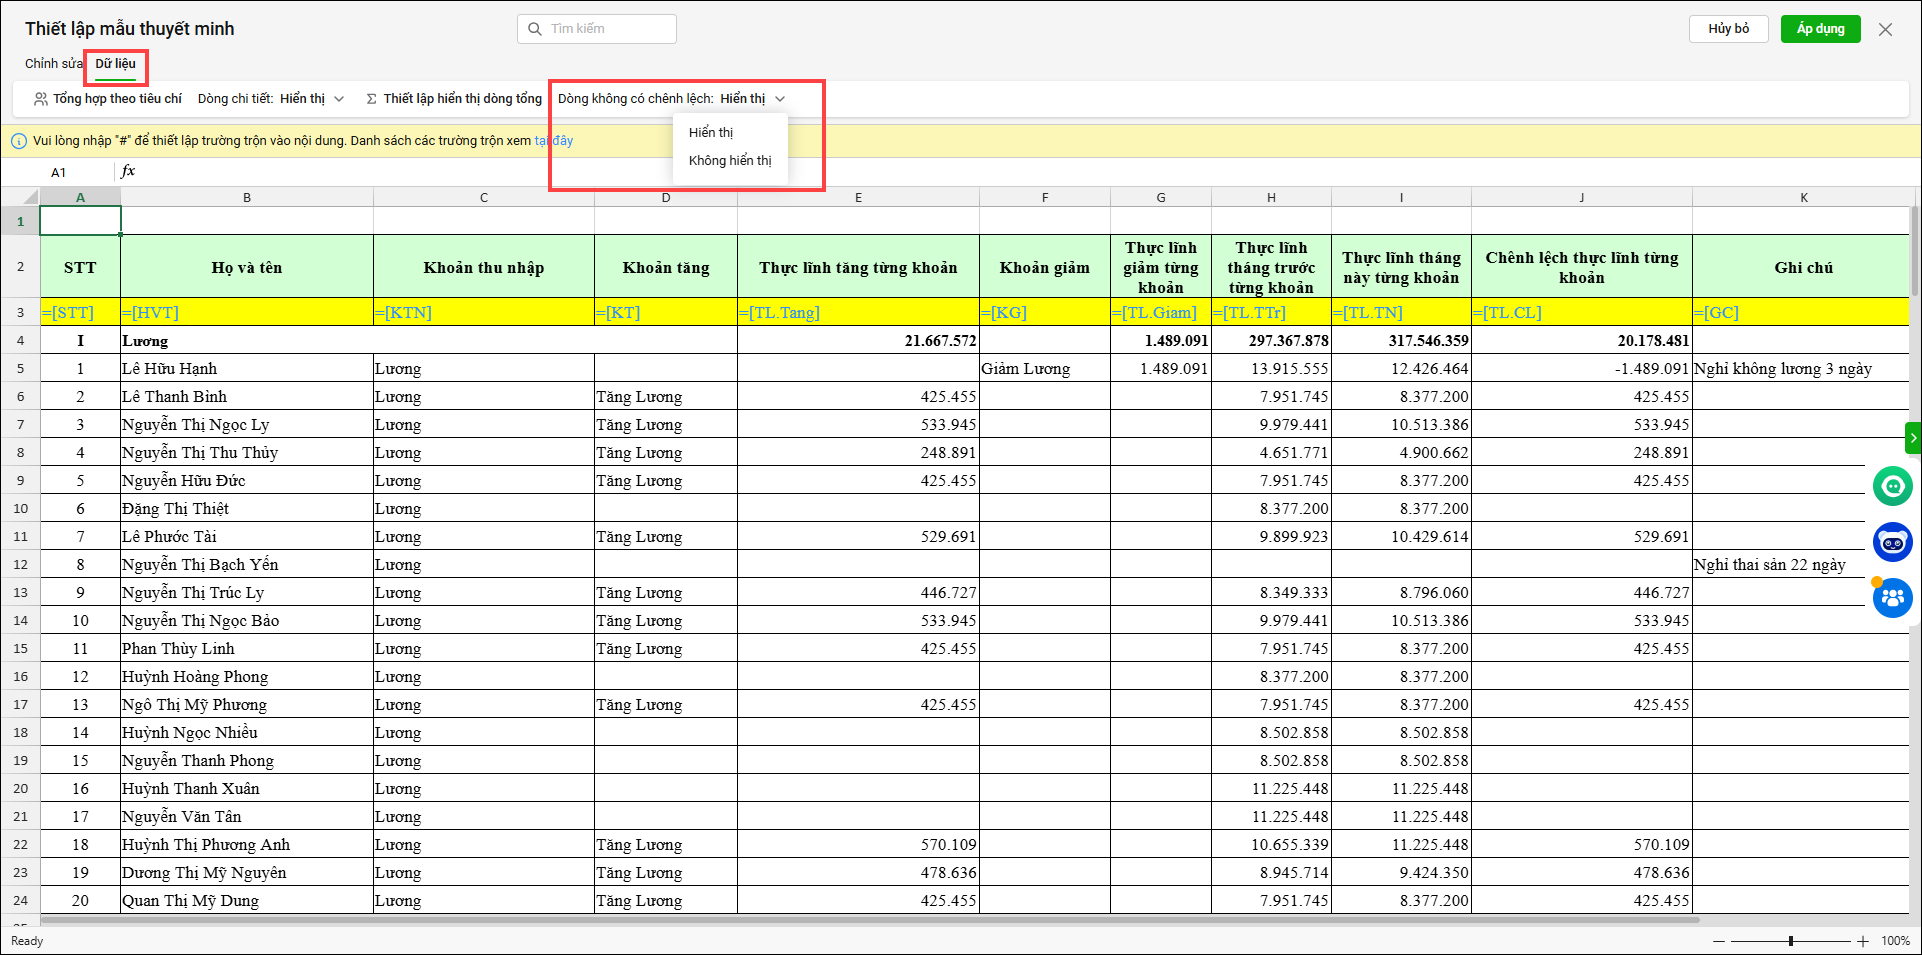The image size is (1922, 955).
Task: Click the 'Áp dụng' button
Action: coord(1820,29)
